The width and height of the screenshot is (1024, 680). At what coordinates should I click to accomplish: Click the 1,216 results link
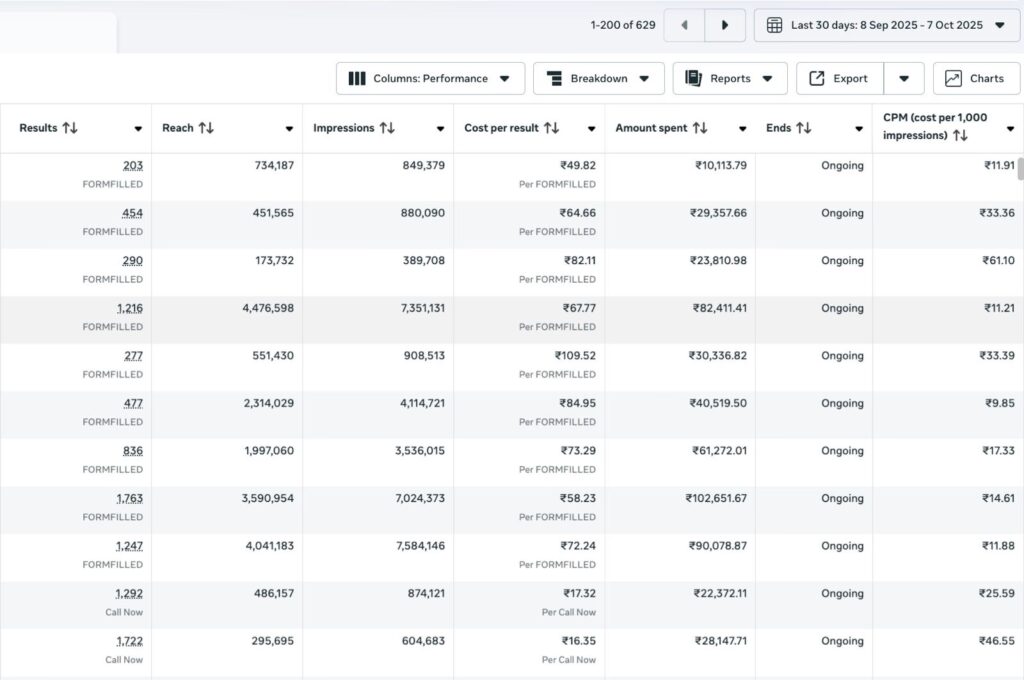(x=129, y=308)
